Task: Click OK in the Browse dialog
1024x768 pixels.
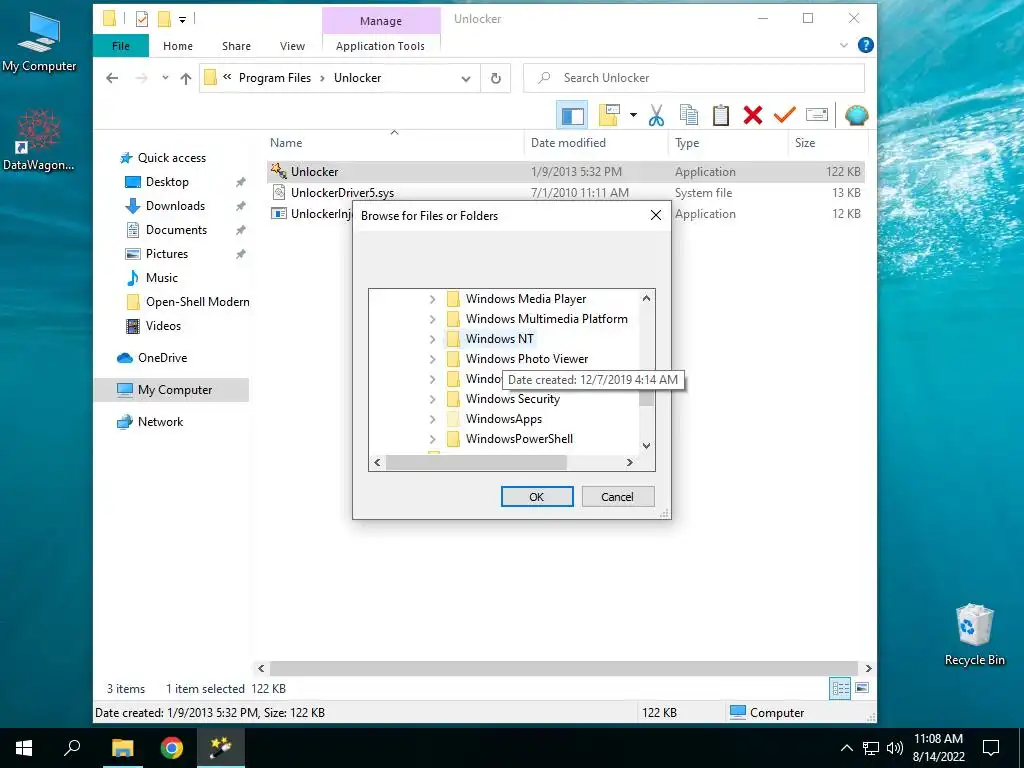Action: point(537,496)
